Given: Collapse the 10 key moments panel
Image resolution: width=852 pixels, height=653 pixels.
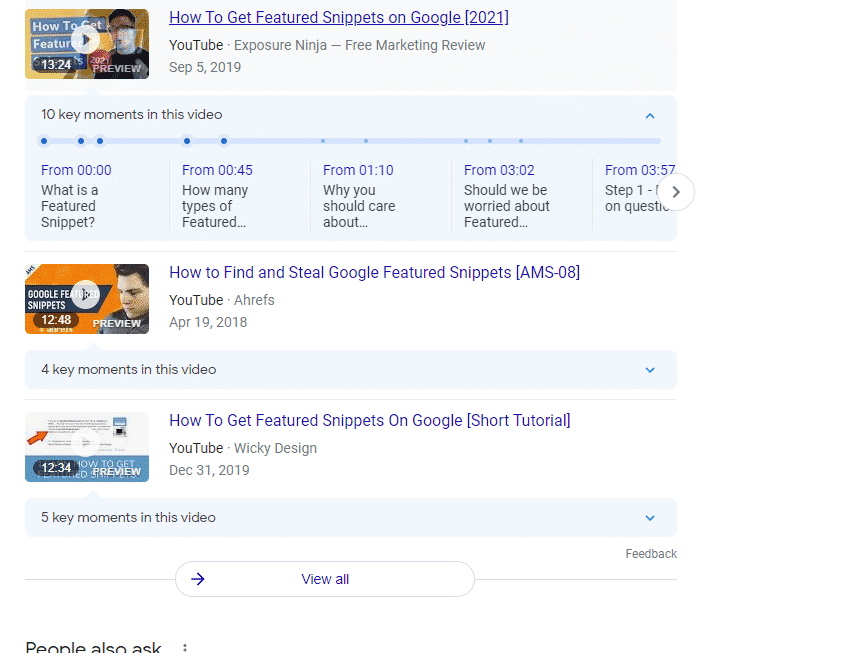Looking at the screenshot, I should 649,114.
